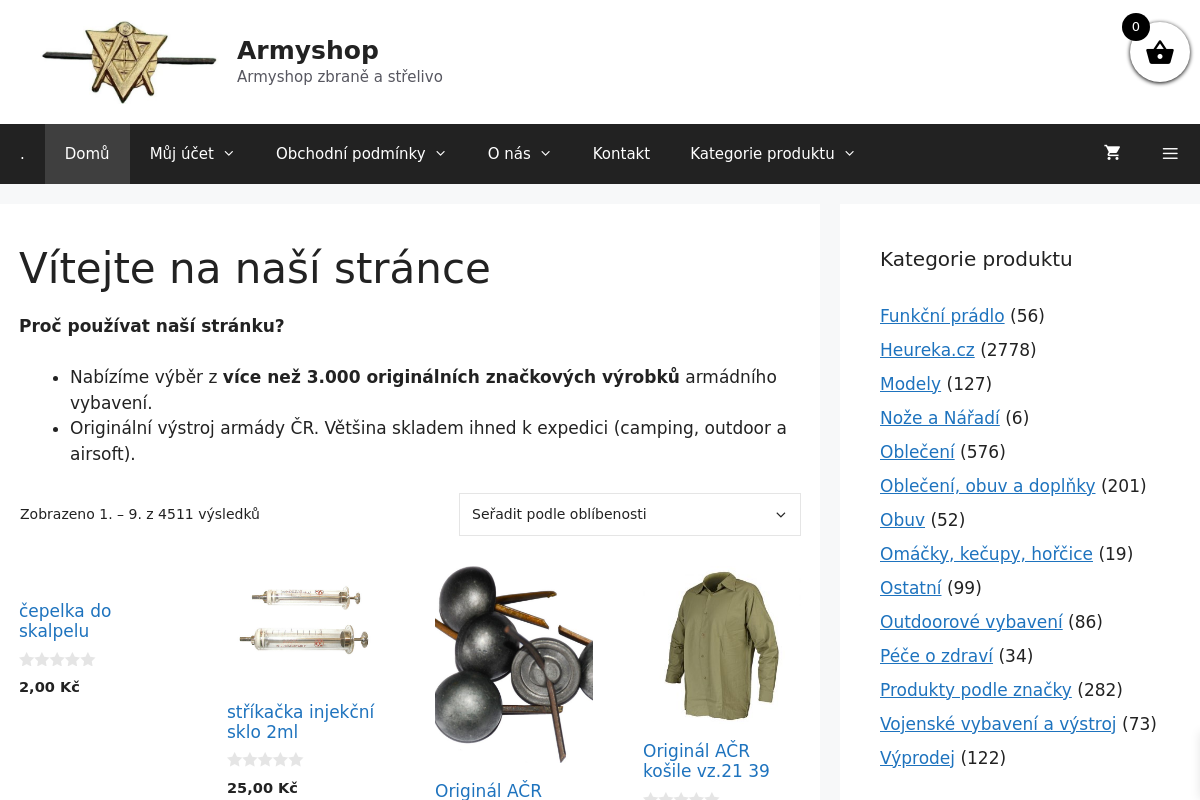This screenshot has width=1200, height=800.
Task: Open the Domů menu item
Action: pyautogui.click(x=86, y=153)
